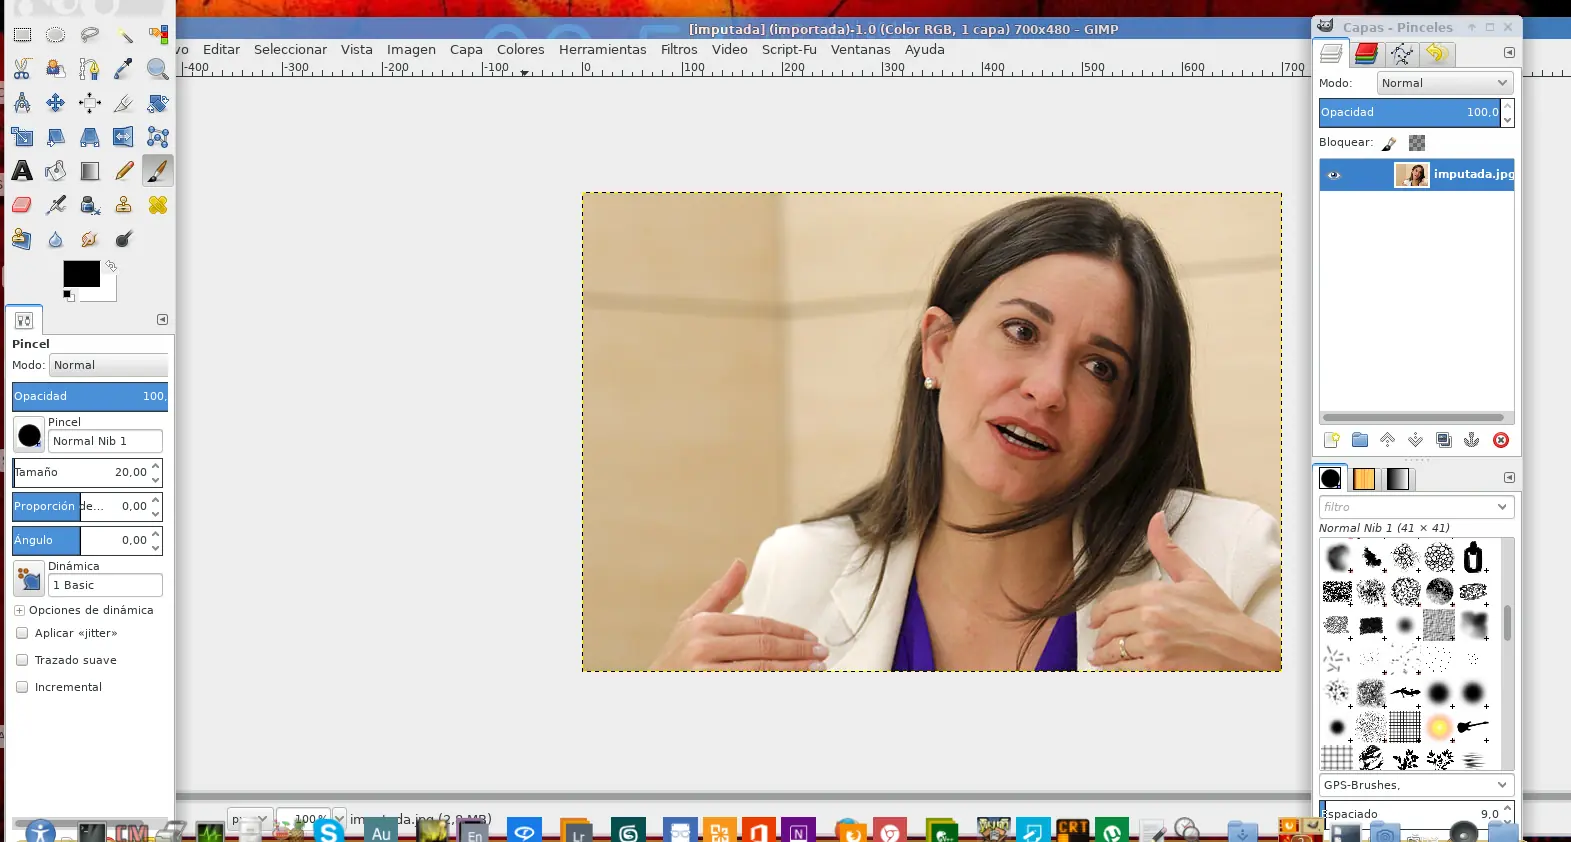Image resolution: width=1571 pixels, height=842 pixels.
Task: Select the Flip tool
Action: pyautogui.click(x=124, y=137)
